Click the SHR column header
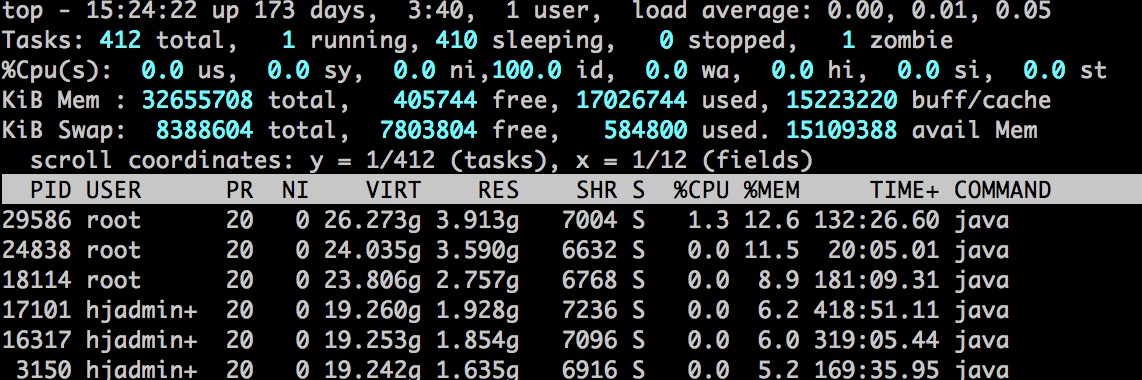Screen dimensions: 1142x380 [x=597, y=190]
